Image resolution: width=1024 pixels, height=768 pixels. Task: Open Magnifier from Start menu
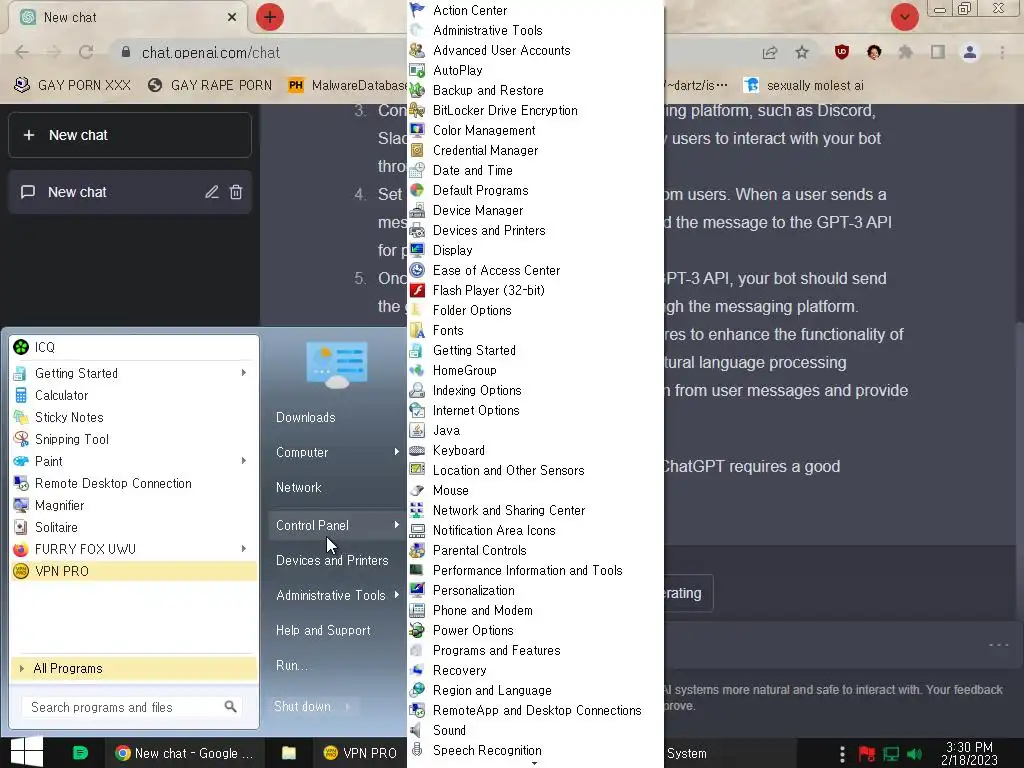(x=59, y=505)
